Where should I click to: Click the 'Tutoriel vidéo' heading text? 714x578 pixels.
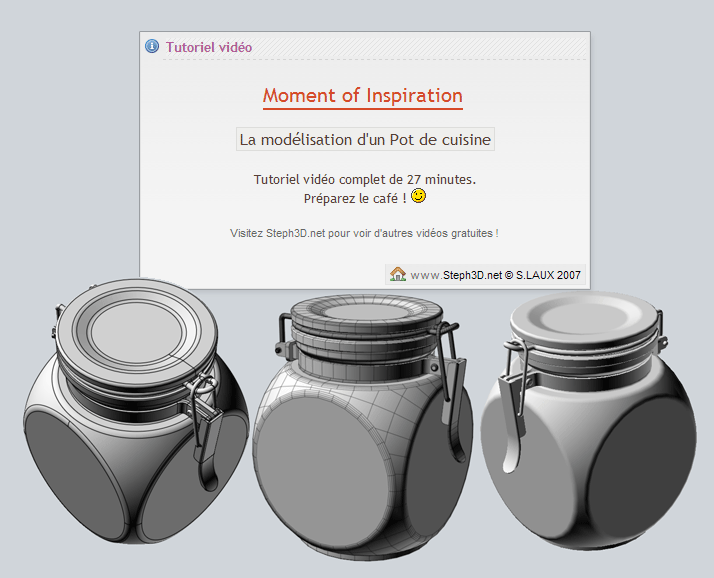tap(209, 47)
